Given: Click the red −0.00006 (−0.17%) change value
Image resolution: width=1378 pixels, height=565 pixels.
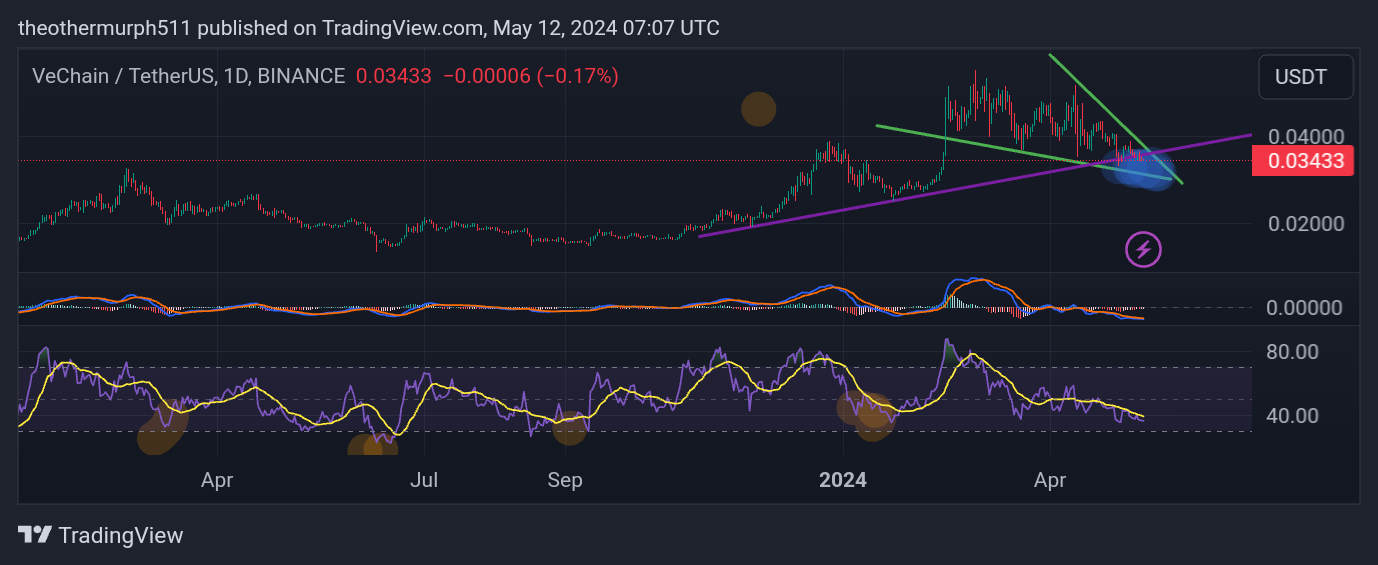Looking at the screenshot, I should 530,75.
